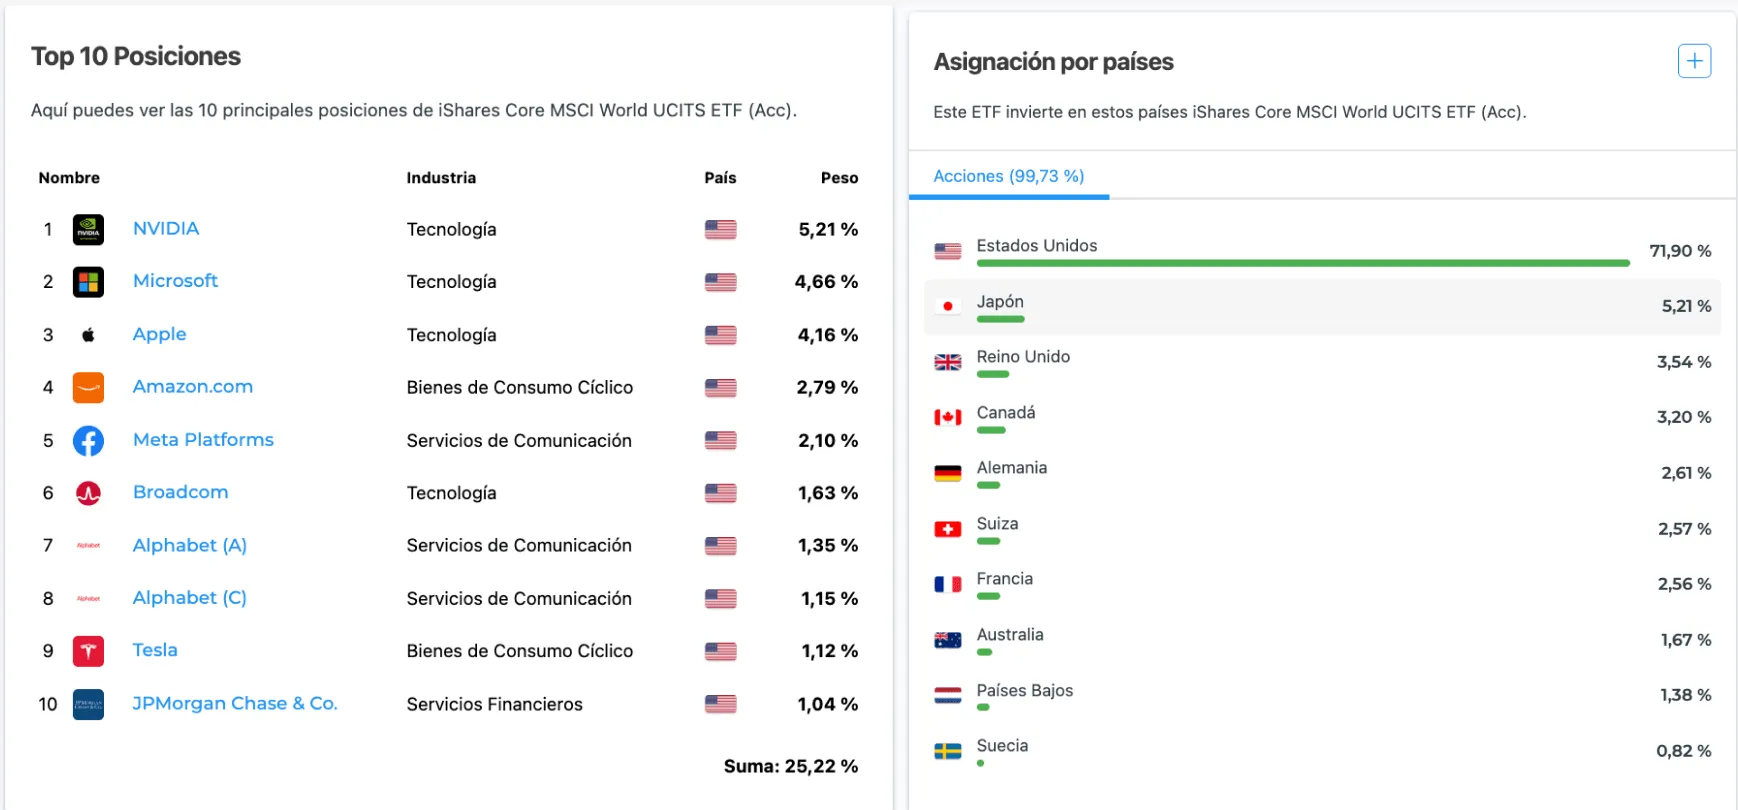Click the NVIDIA company logo icon
Image resolution: width=1738 pixels, height=810 pixels.
point(88,230)
